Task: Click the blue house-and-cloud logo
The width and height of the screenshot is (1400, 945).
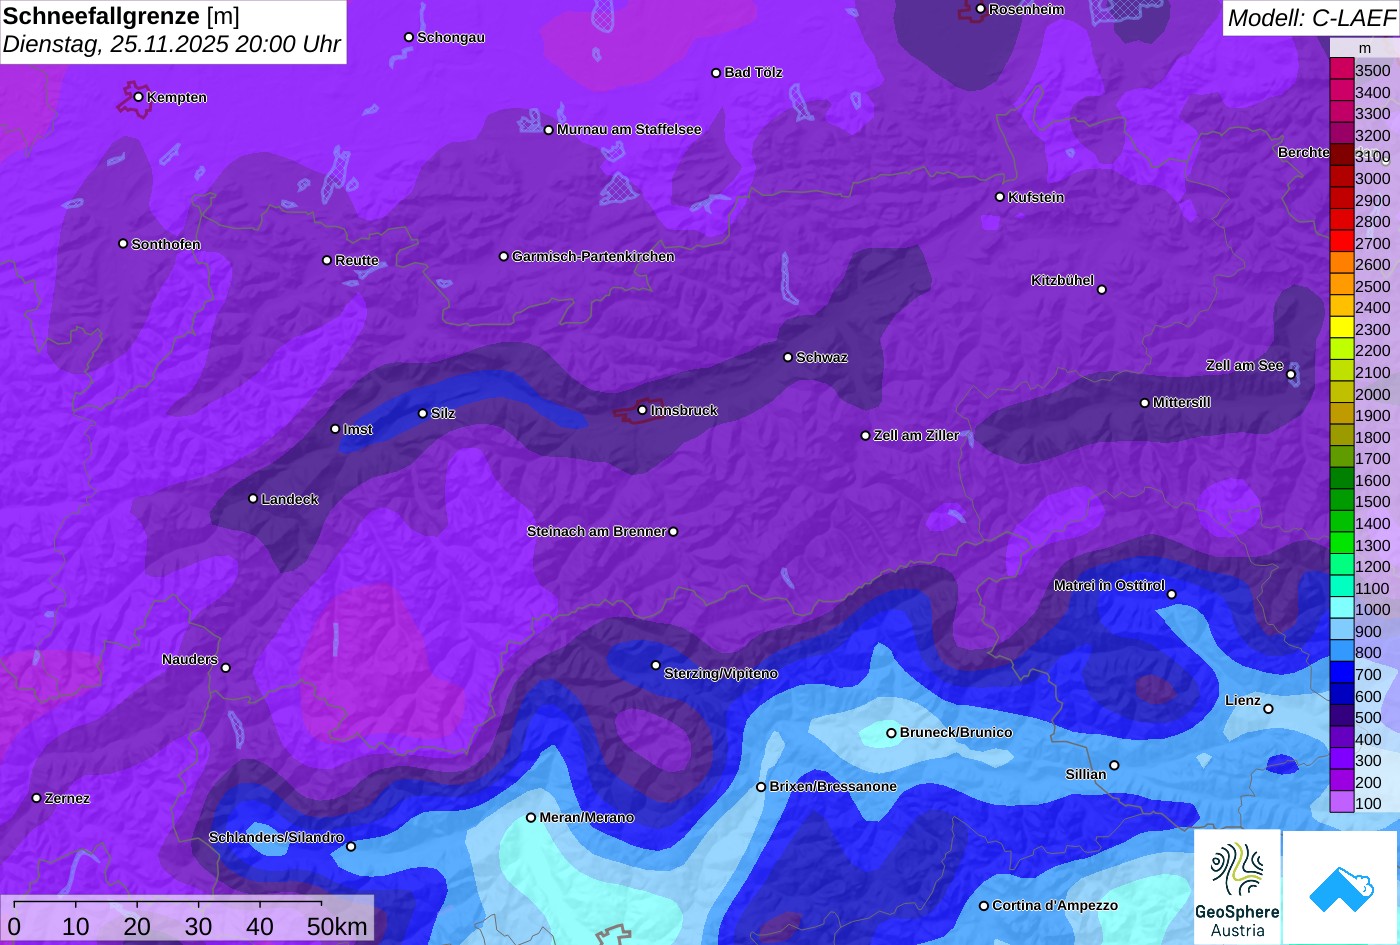Action: (1341, 887)
